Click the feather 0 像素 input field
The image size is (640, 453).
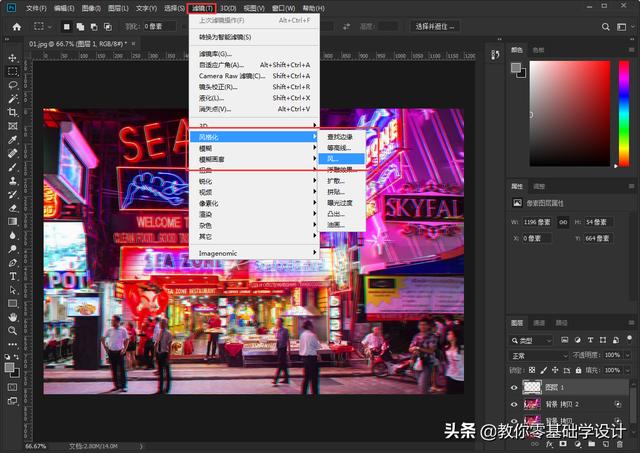click(159, 27)
